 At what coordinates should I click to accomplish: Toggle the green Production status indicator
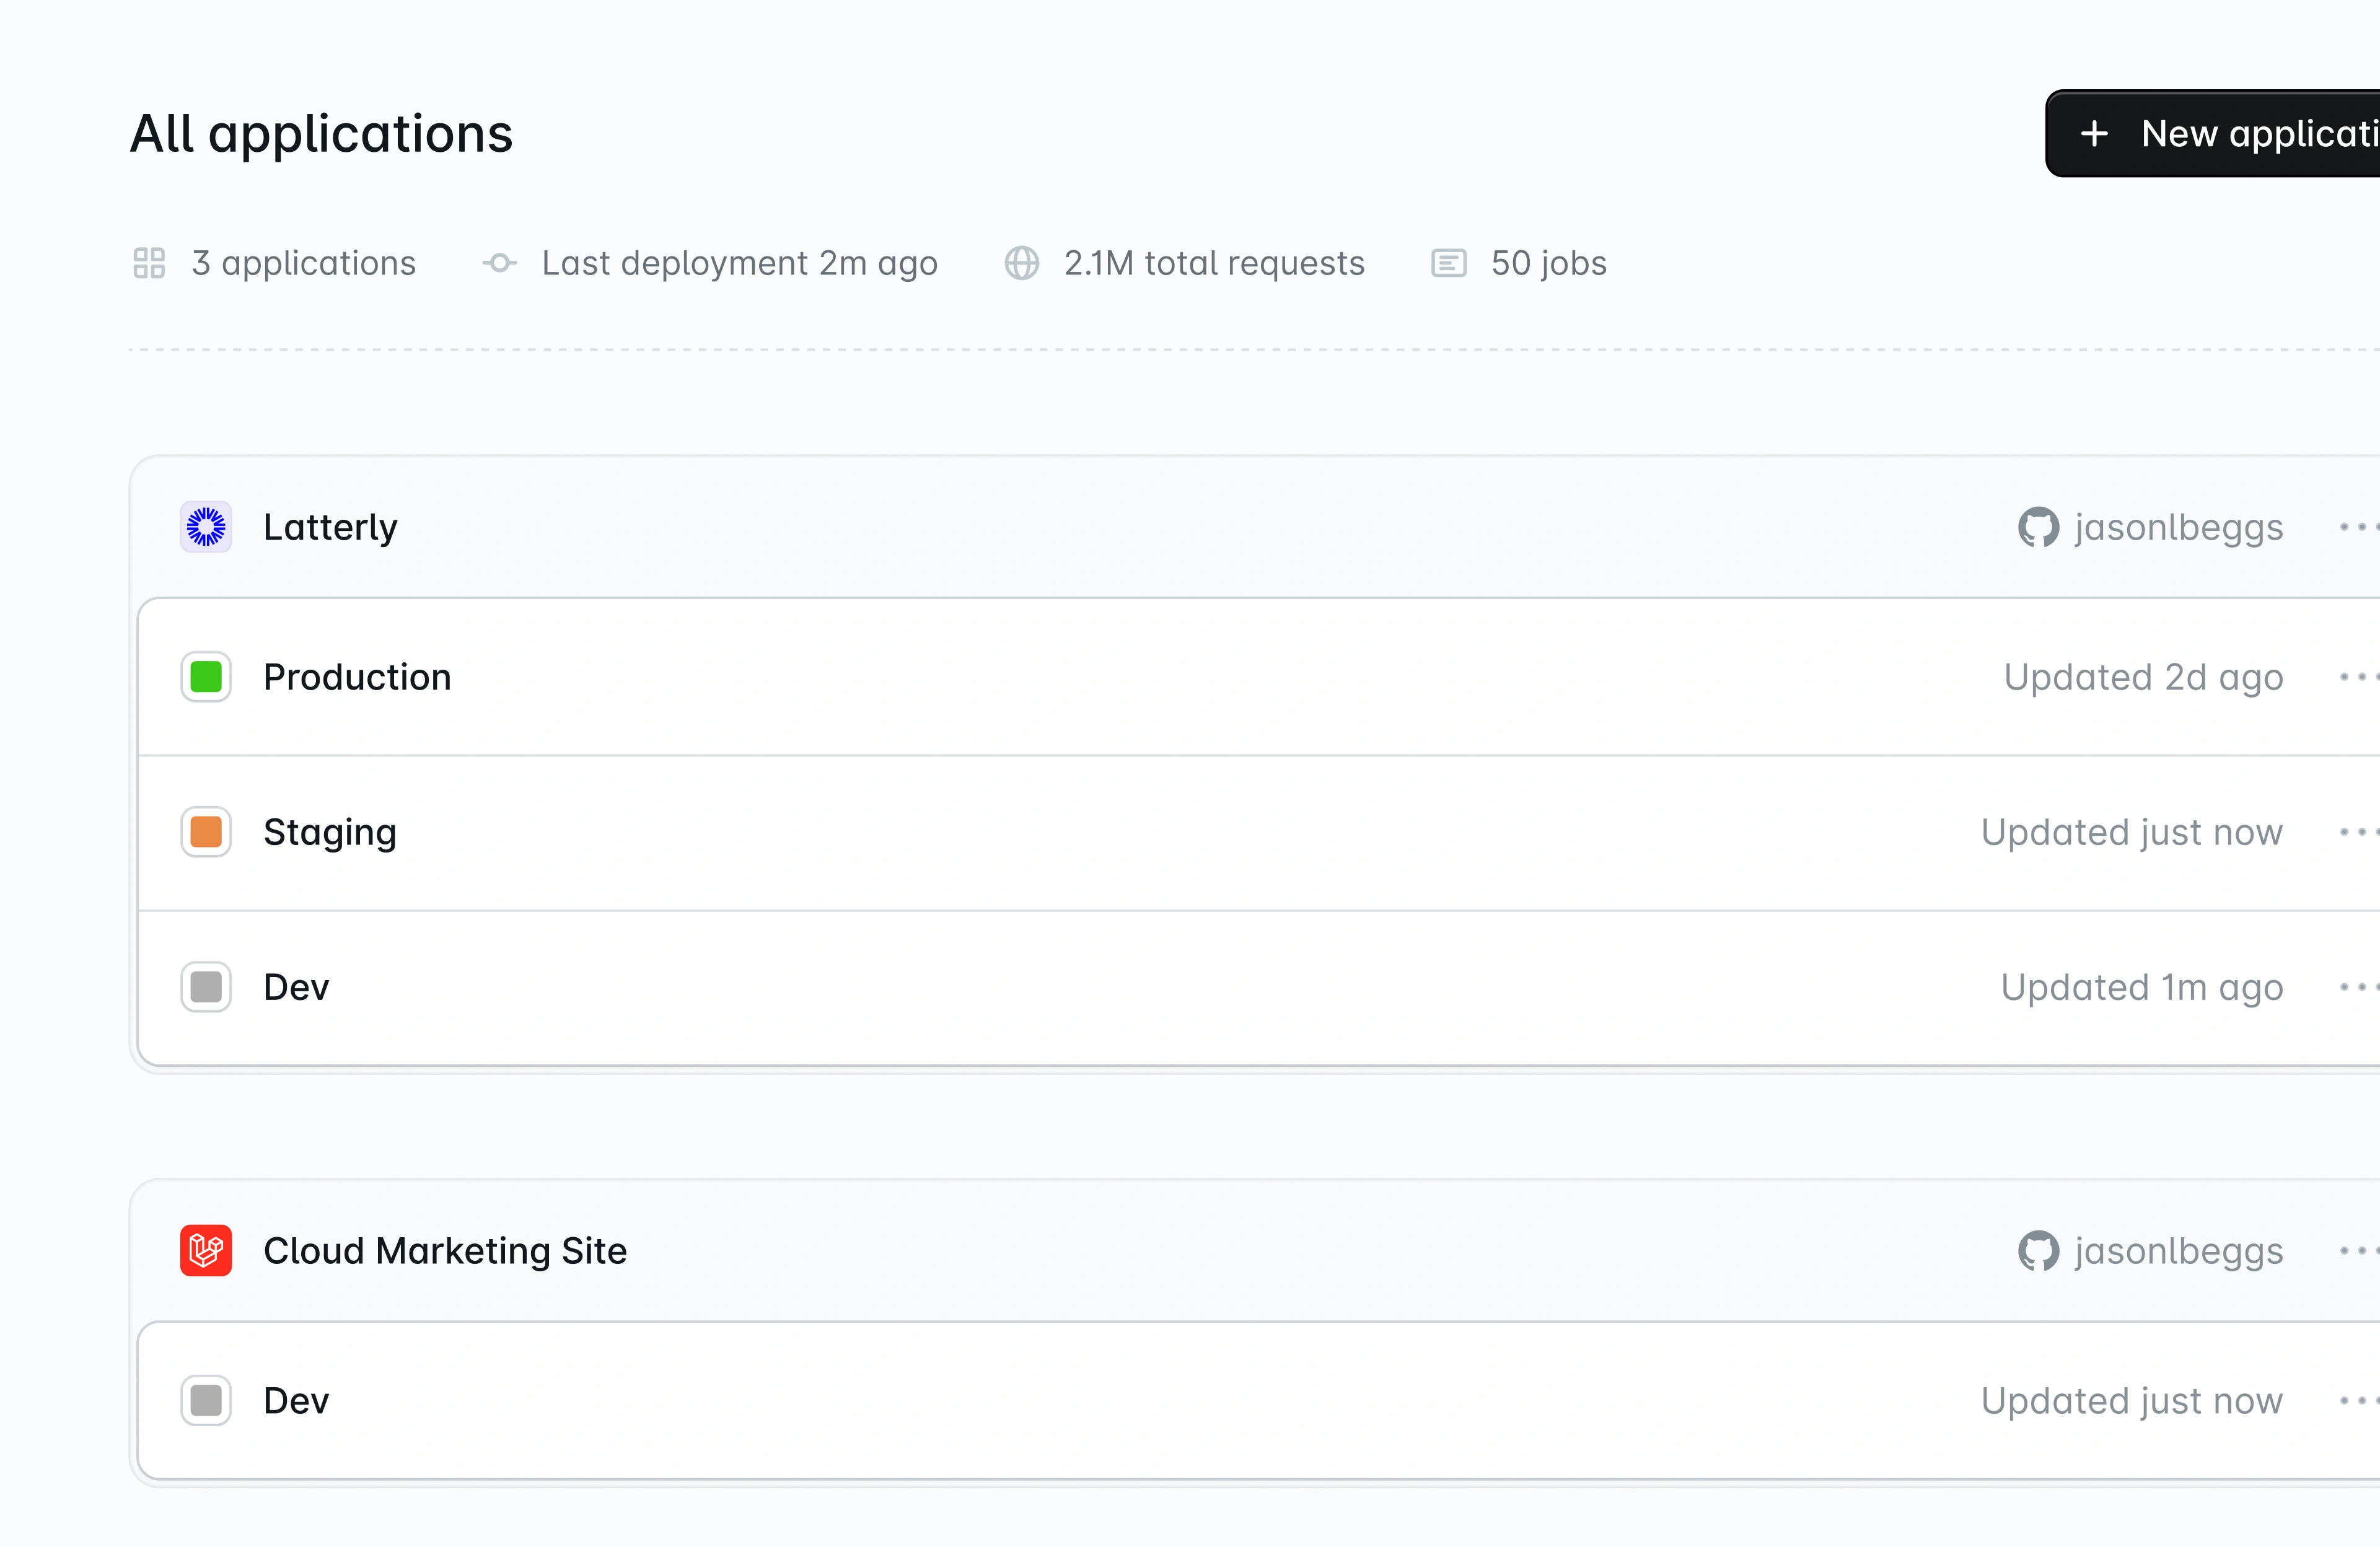tap(206, 677)
